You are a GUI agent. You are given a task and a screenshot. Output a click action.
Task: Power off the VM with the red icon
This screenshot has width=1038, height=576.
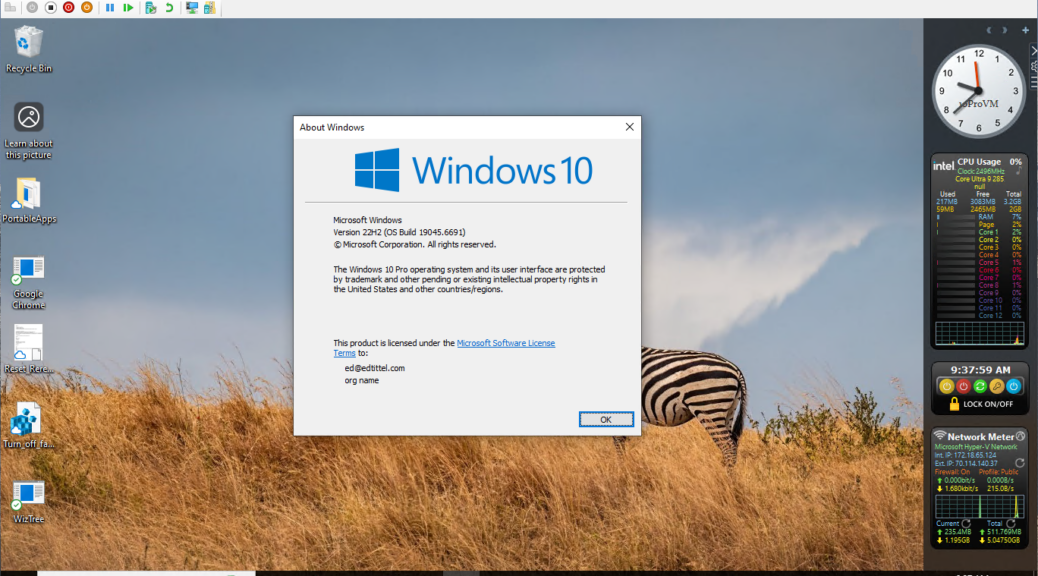pyautogui.click(x=67, y=7)
